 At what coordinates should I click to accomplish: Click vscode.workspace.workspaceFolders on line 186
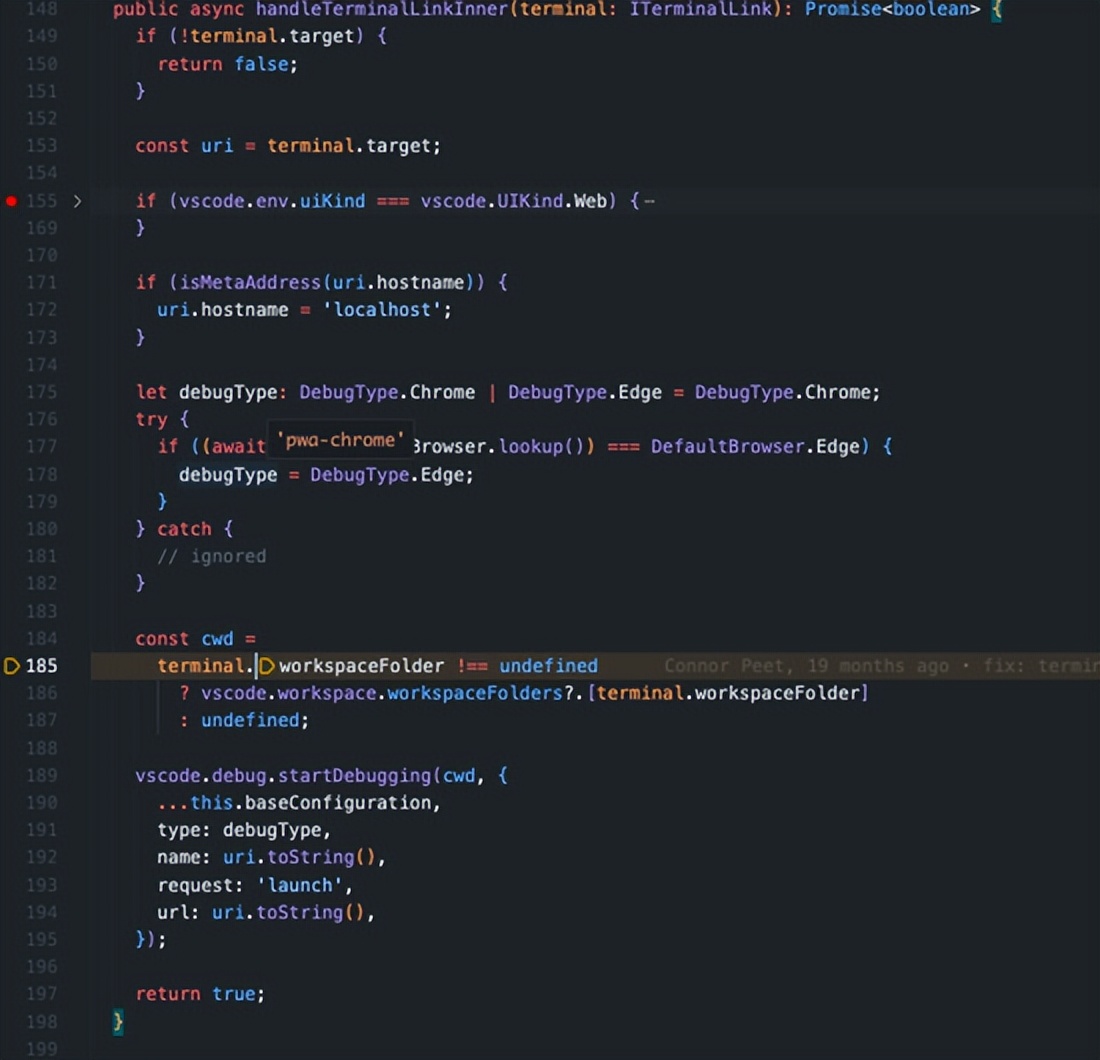point(382,693)
